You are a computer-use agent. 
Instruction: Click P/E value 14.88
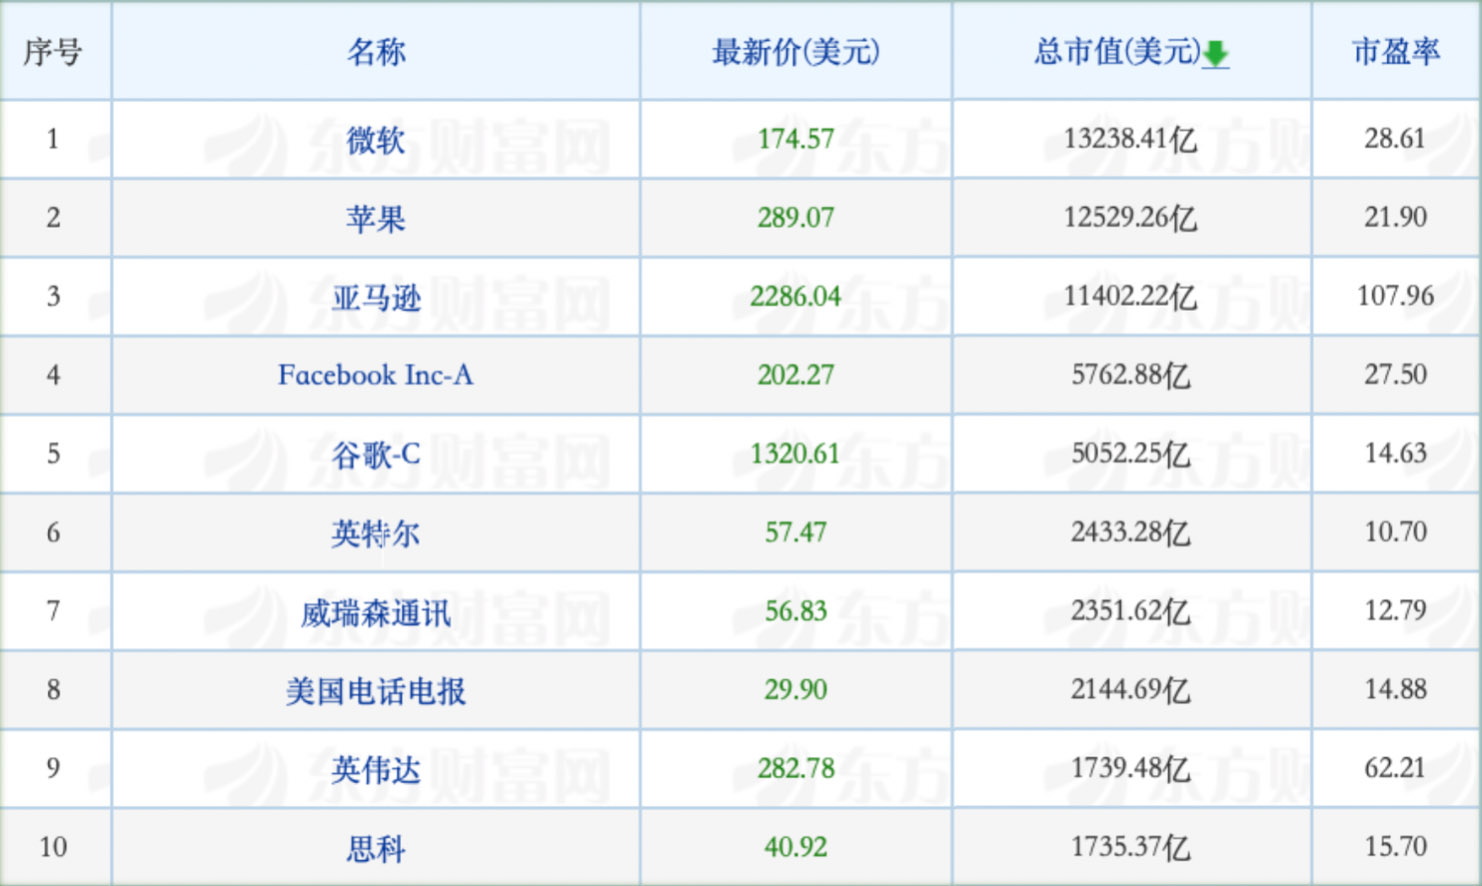(1396, 689)
